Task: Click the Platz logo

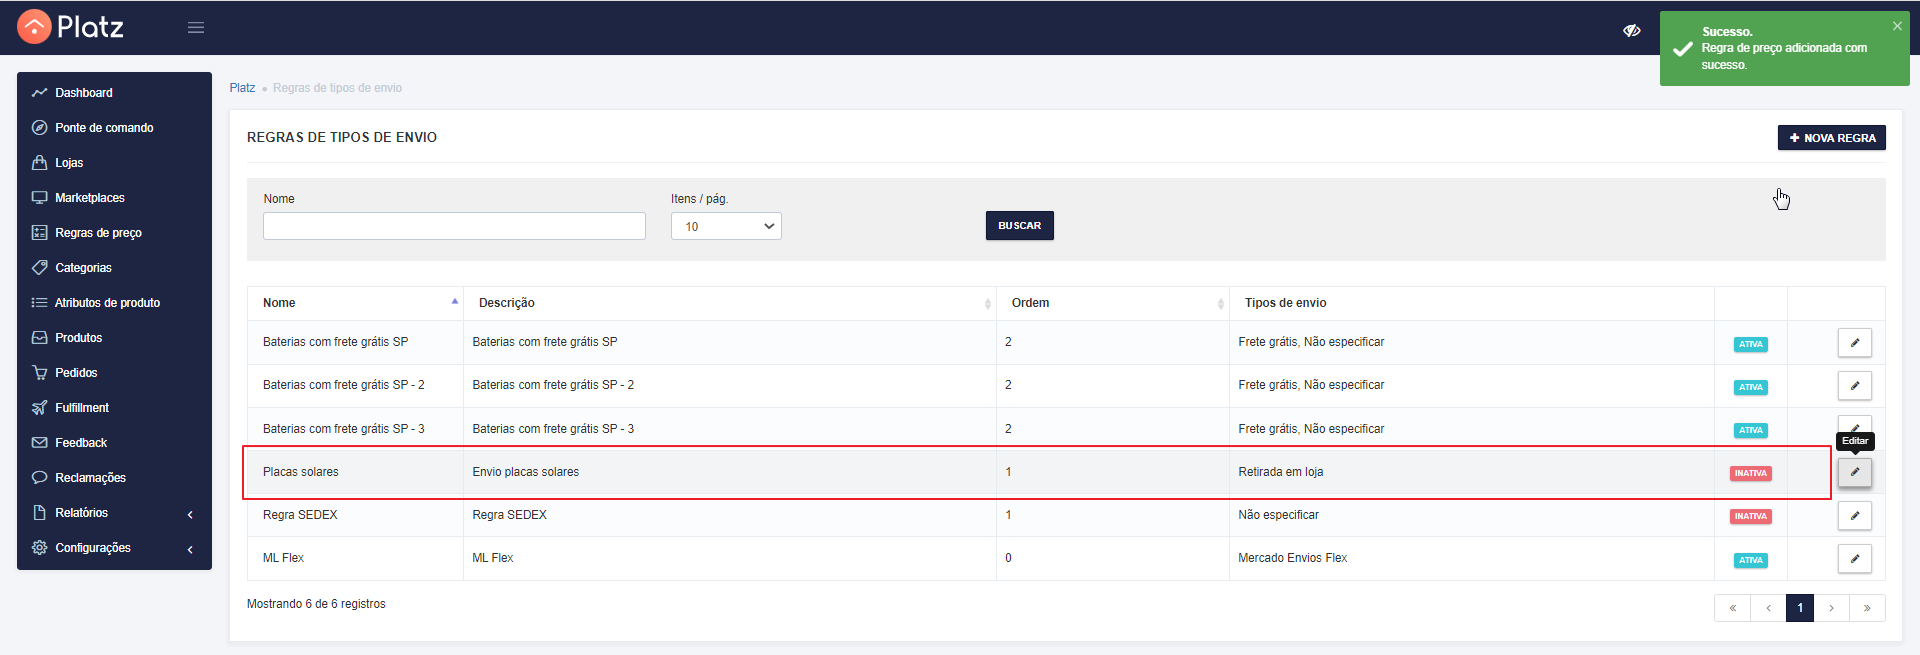Action: (x=71, y=27)
